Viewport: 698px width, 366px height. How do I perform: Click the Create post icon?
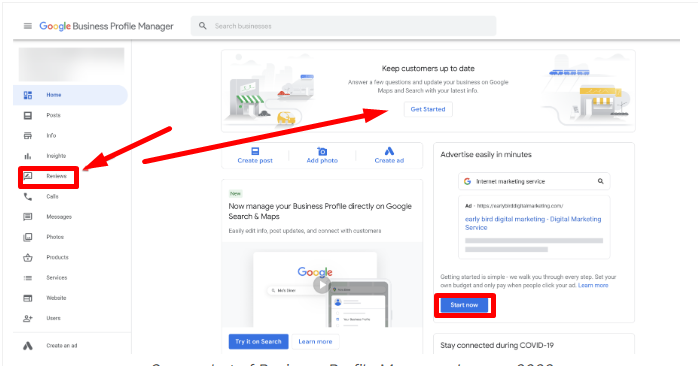click(x=255, y=151)
